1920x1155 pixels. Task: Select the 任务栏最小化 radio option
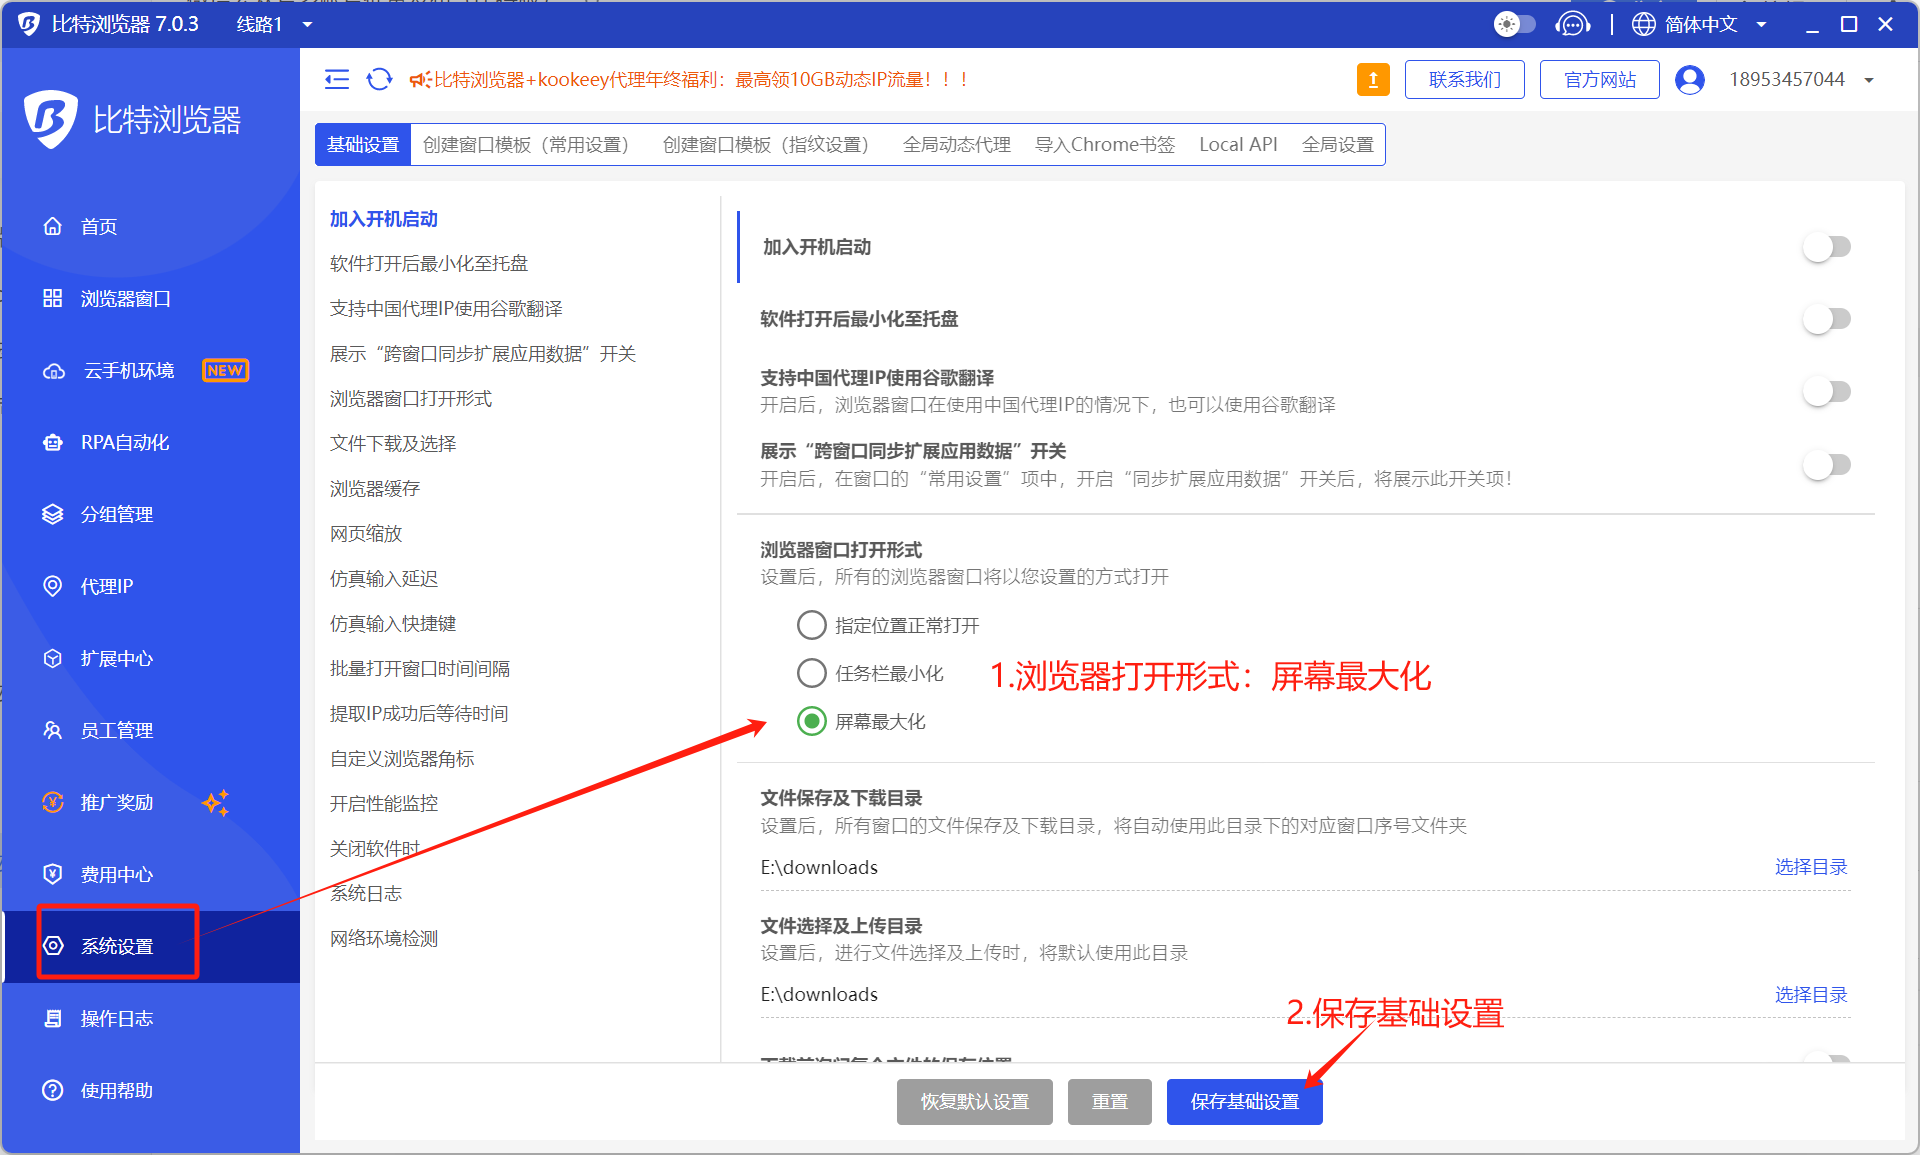(x=811, y=673)
